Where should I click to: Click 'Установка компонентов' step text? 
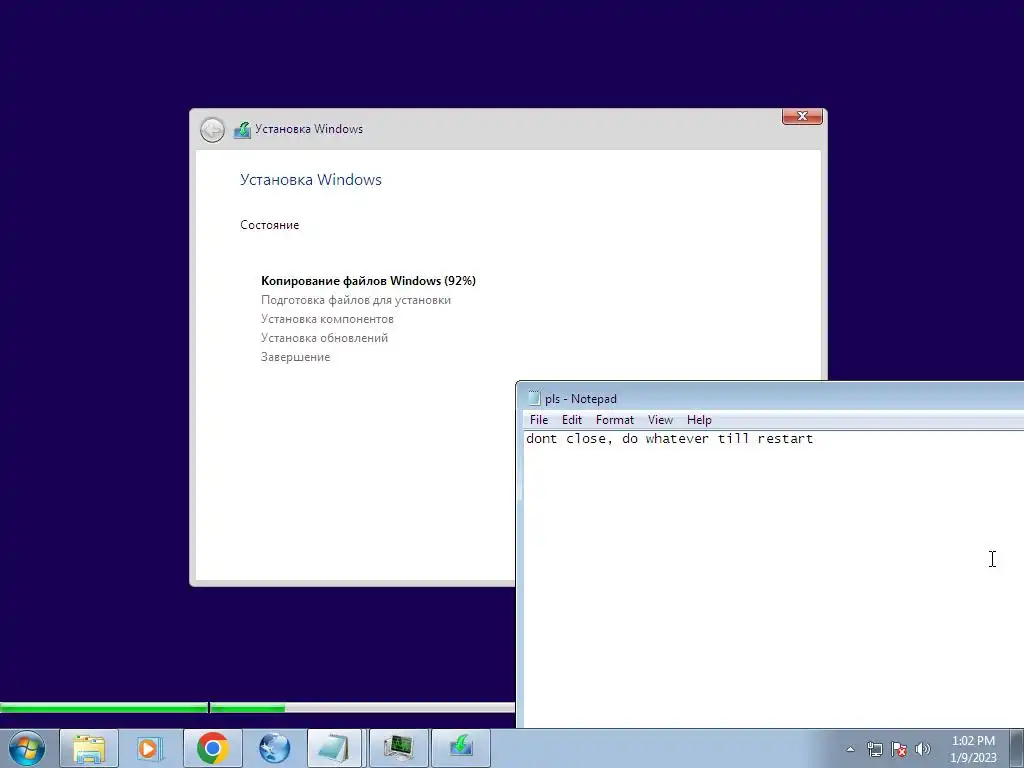[327, 319]
